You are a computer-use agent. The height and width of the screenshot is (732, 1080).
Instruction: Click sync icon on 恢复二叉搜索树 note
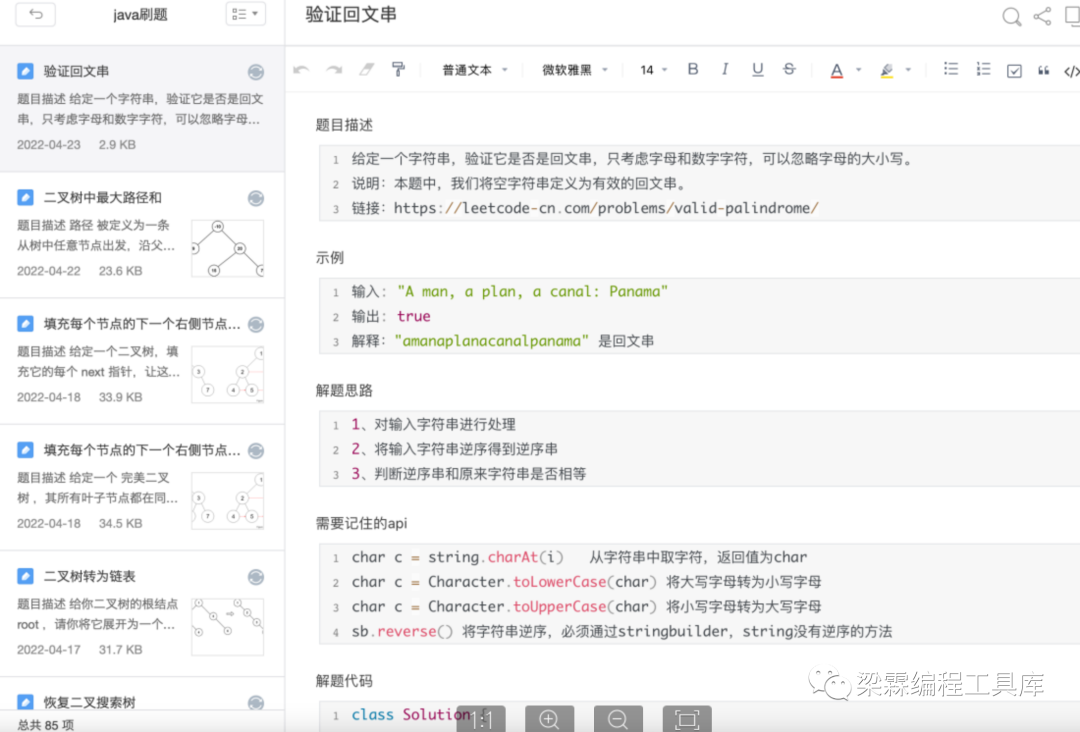[256, 702]
